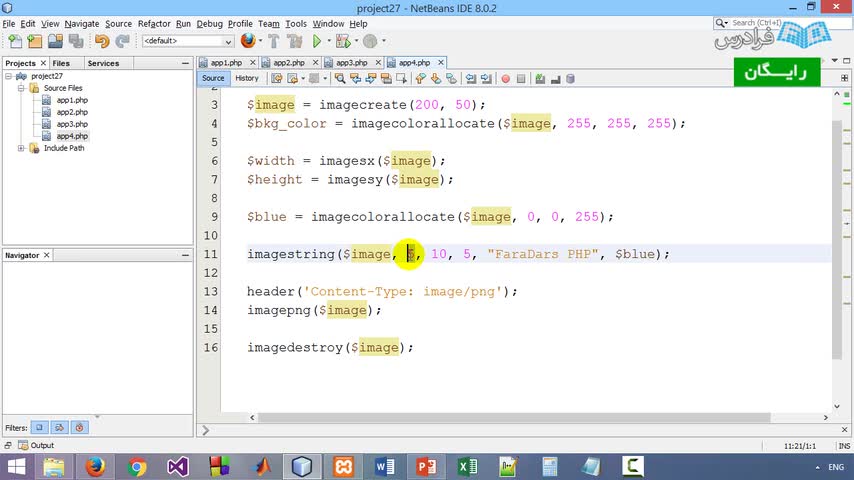
Task: Toggle Bookmark icon in editor toolbar
Action: [x=452, y=79]
